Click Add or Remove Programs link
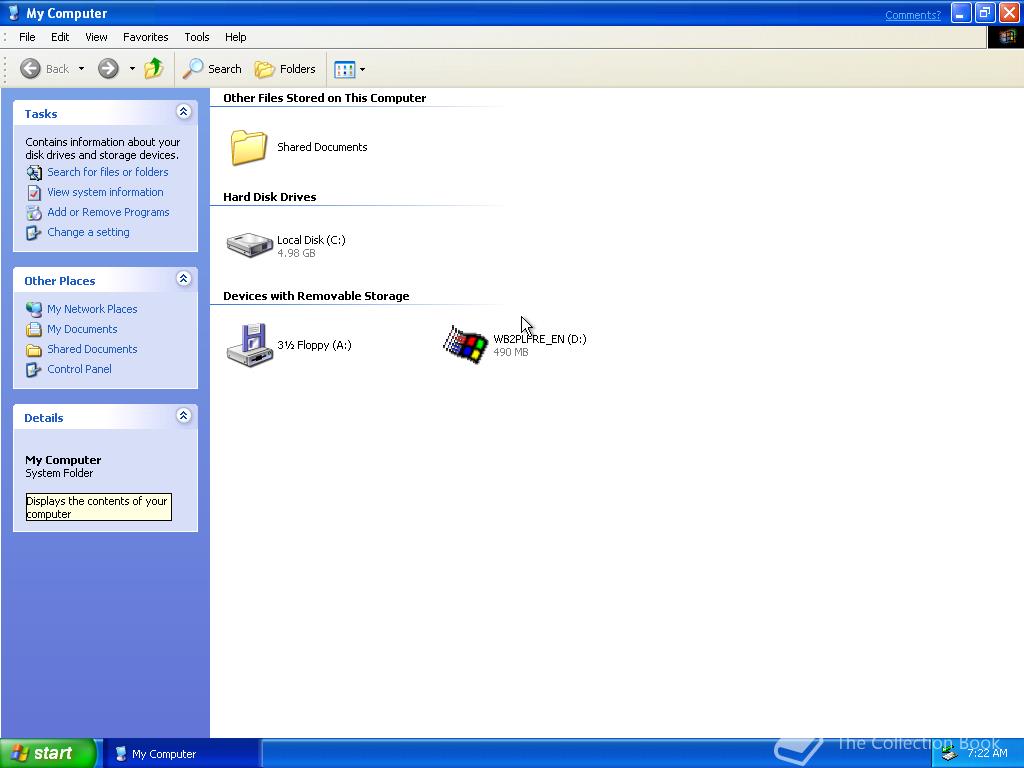This screenshot has height=768, width=1024. [108, 212]
